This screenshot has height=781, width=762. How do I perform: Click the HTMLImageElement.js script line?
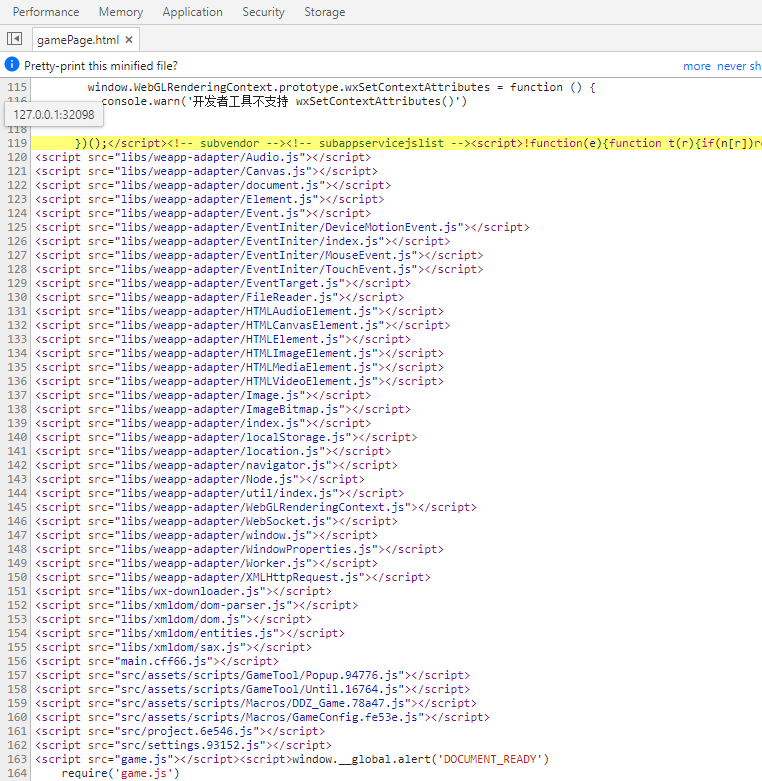(239, 353)
